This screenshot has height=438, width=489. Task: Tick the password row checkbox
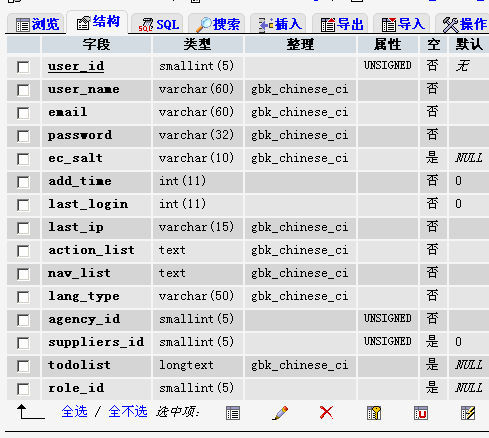click(23, 136)
